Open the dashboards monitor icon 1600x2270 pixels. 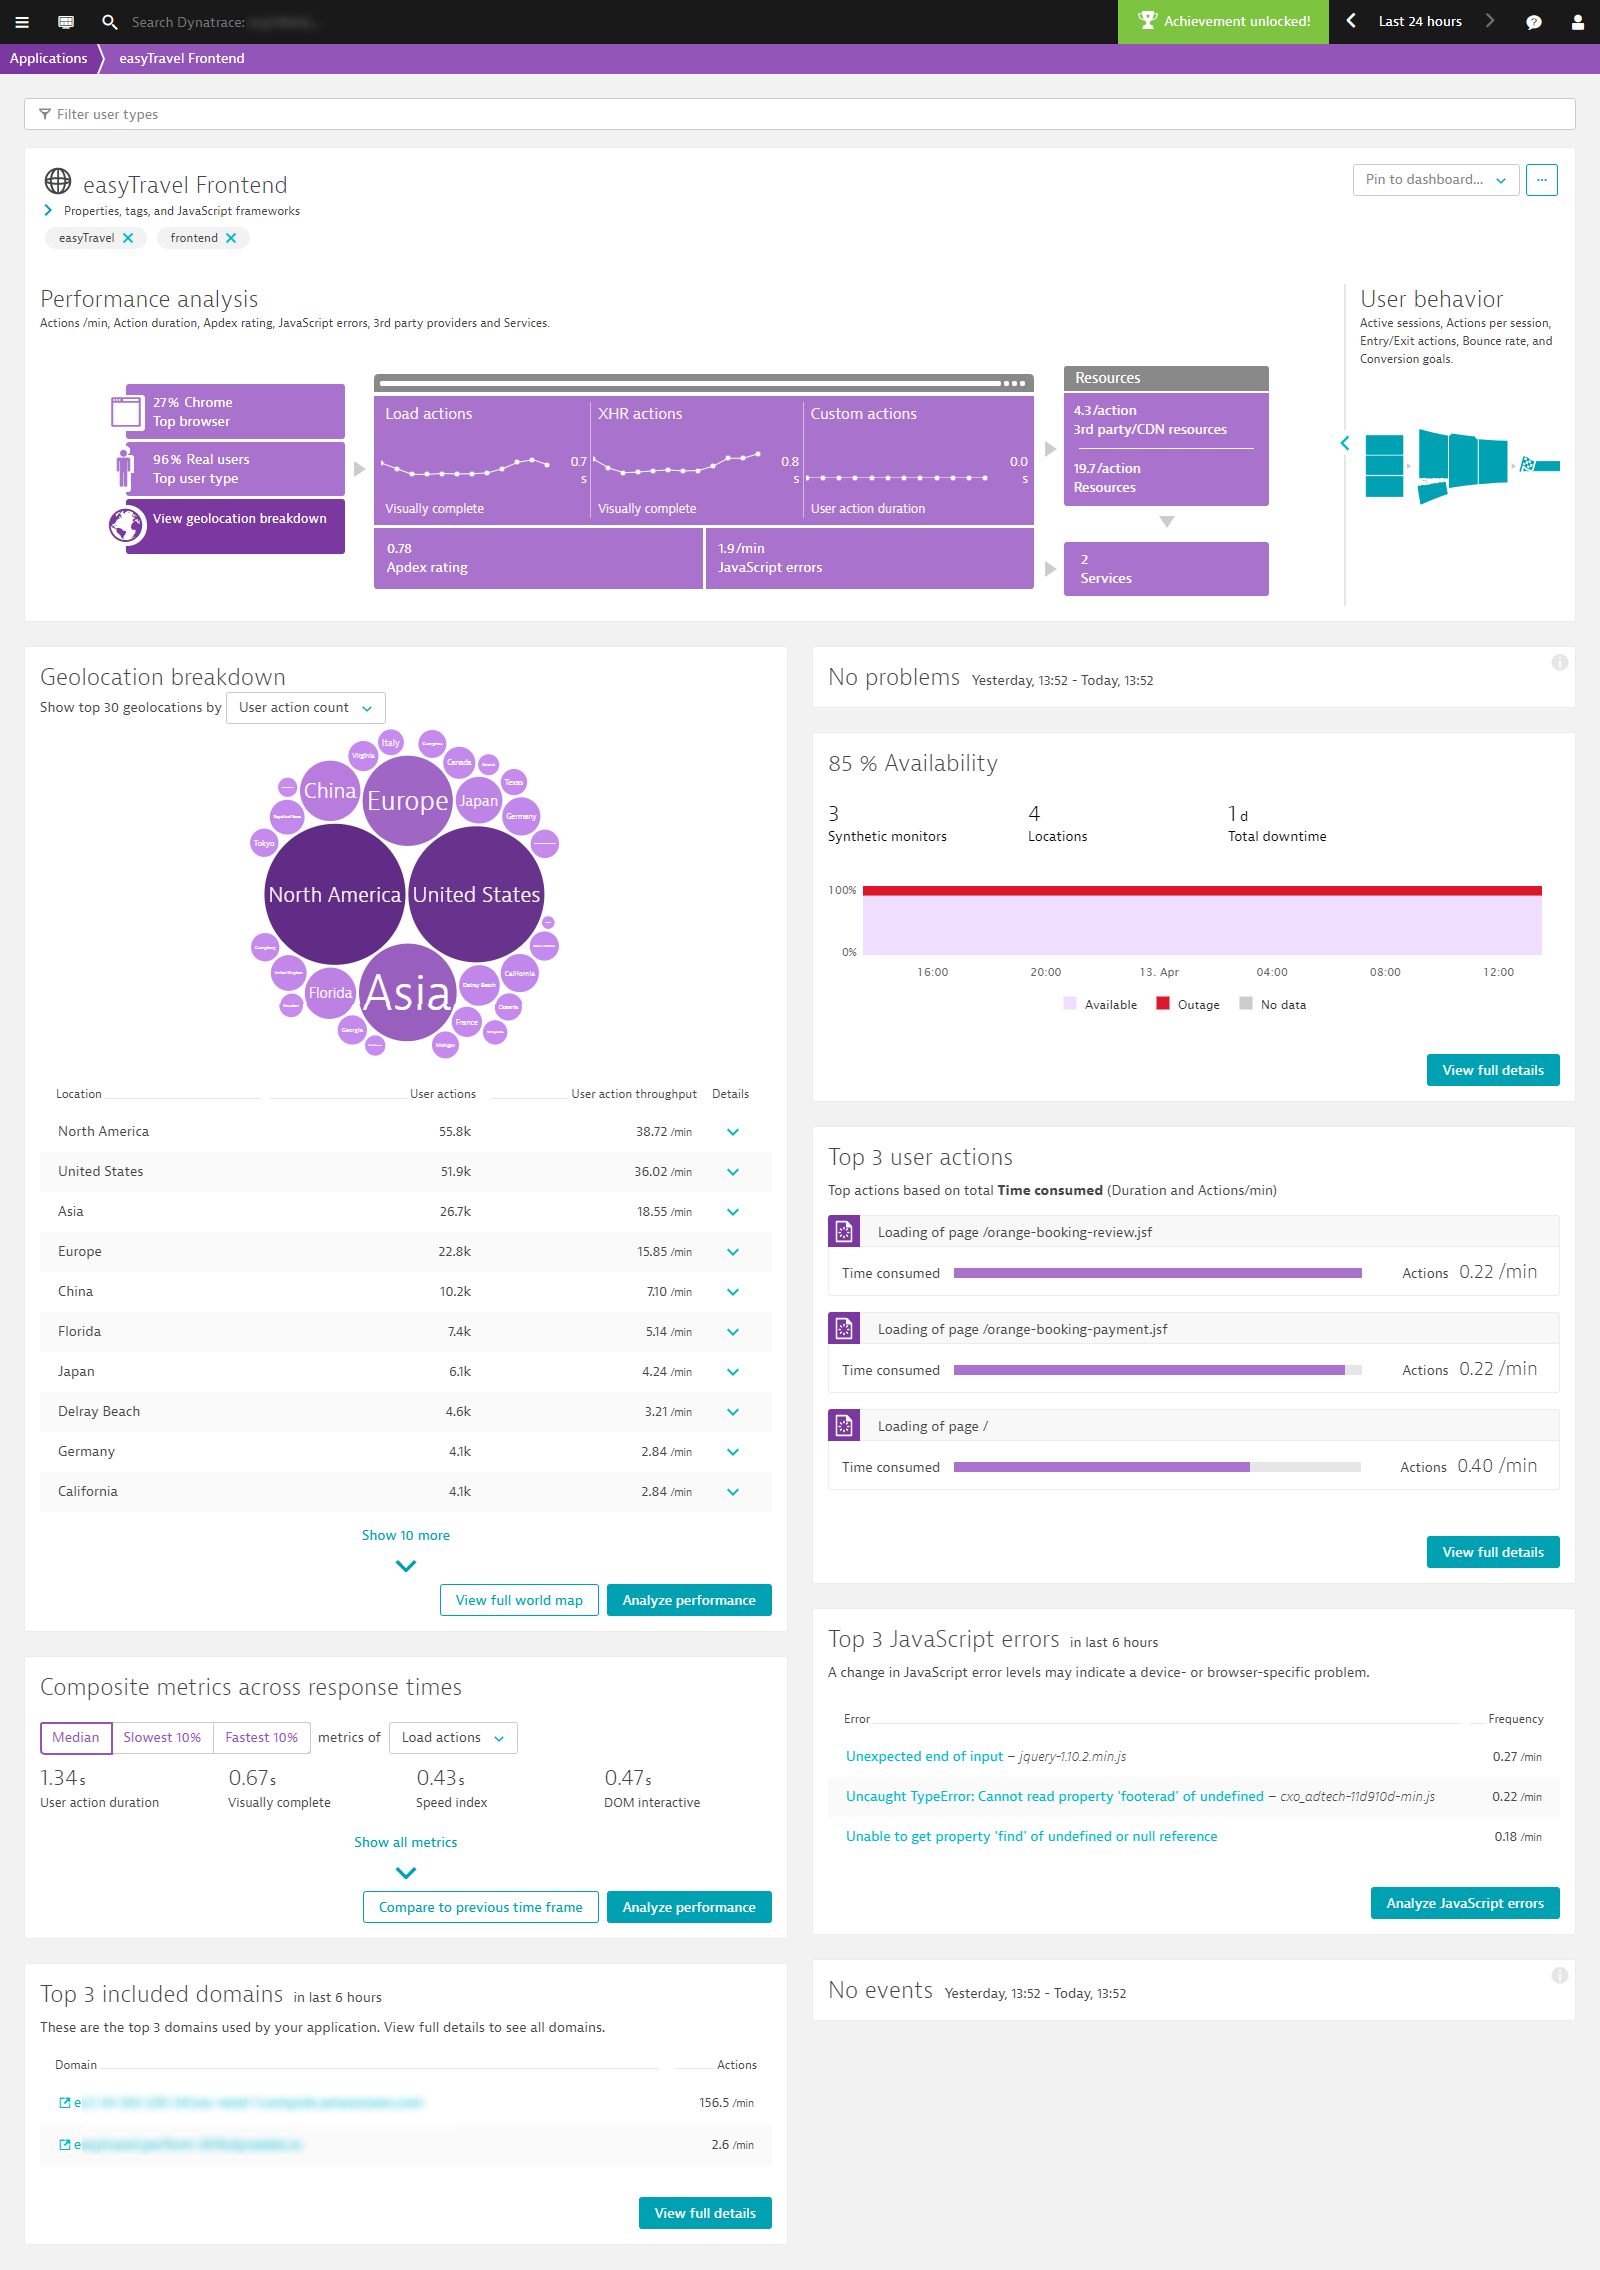click(x=66, y=22)
